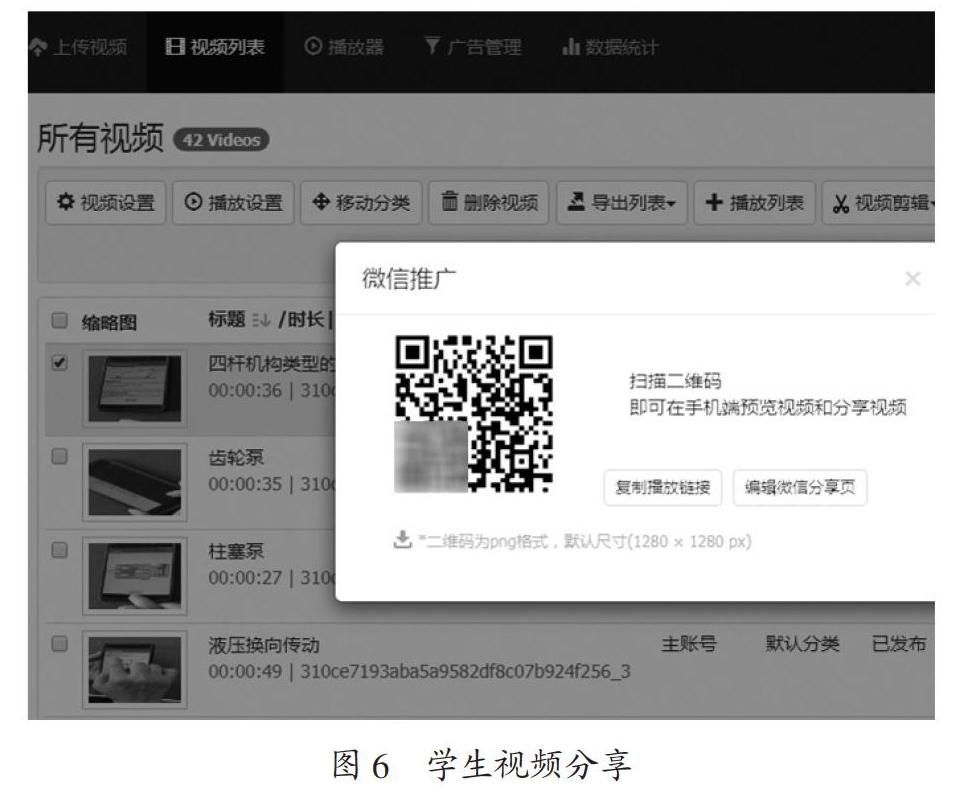Viewport: 960px width, 797px height.
Task: Open the 四杆机构 video thumbnail
Action: pos(135,389)
